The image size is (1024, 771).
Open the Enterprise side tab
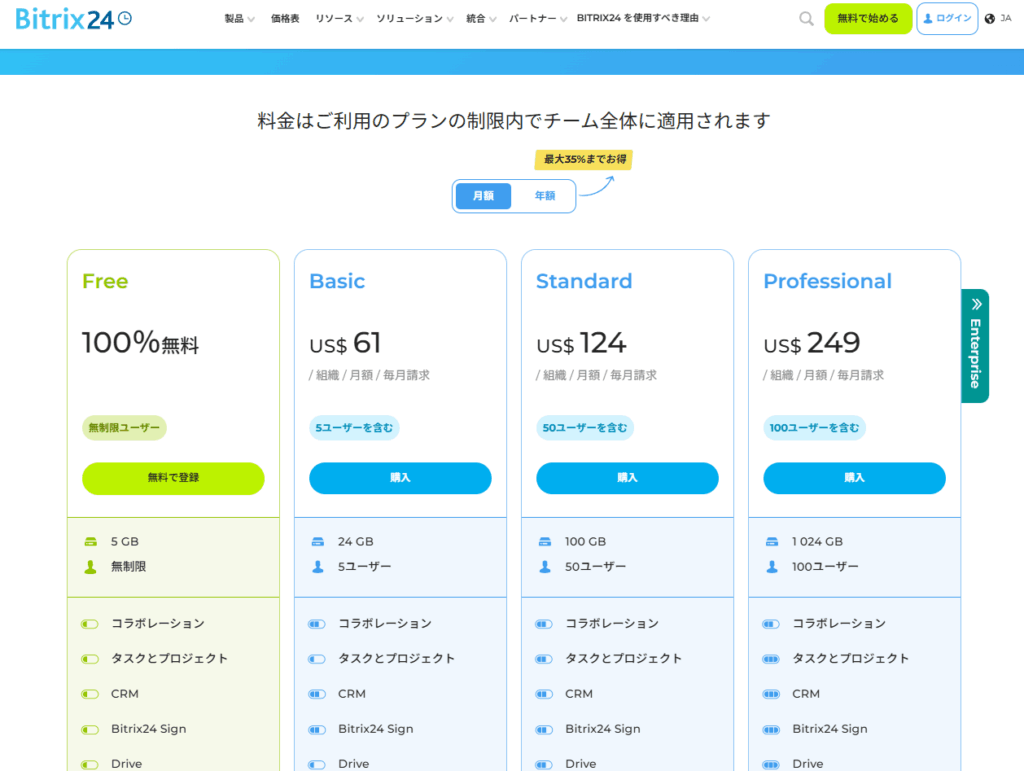[975, 346]
